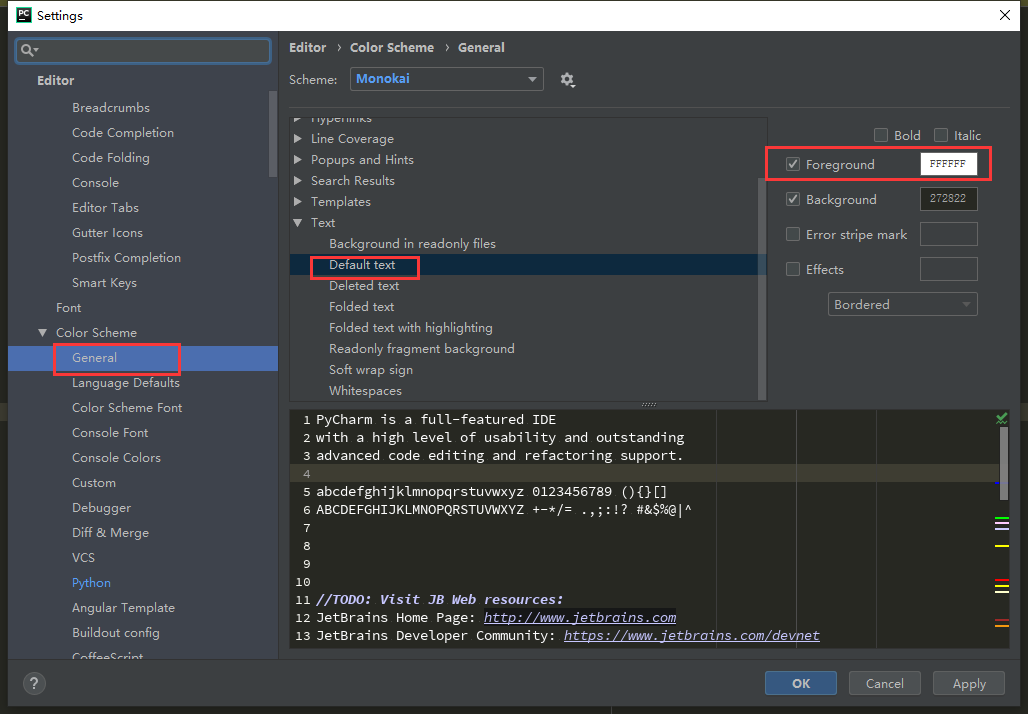Select the Soft wrap sign item
Viewport: 1028px width, 714px height.
[370, 369]
